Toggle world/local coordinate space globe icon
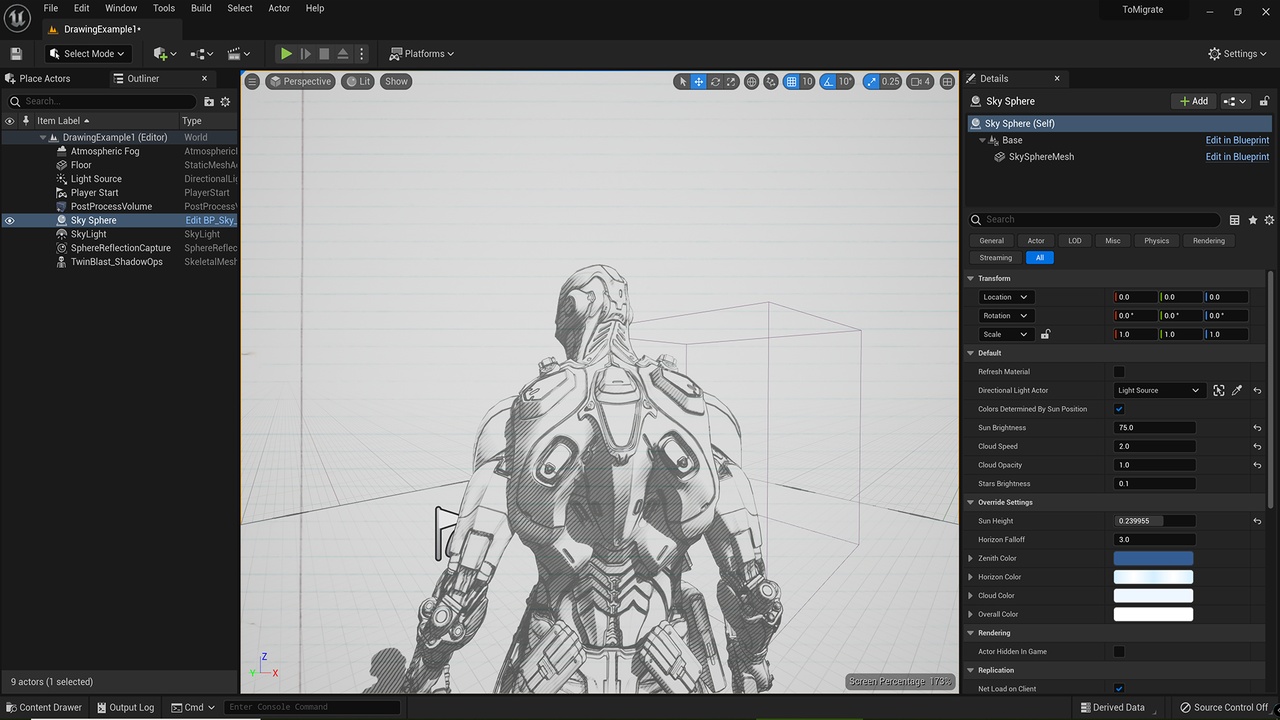Viewport: 1280px width, 720px height. (752, 82)
